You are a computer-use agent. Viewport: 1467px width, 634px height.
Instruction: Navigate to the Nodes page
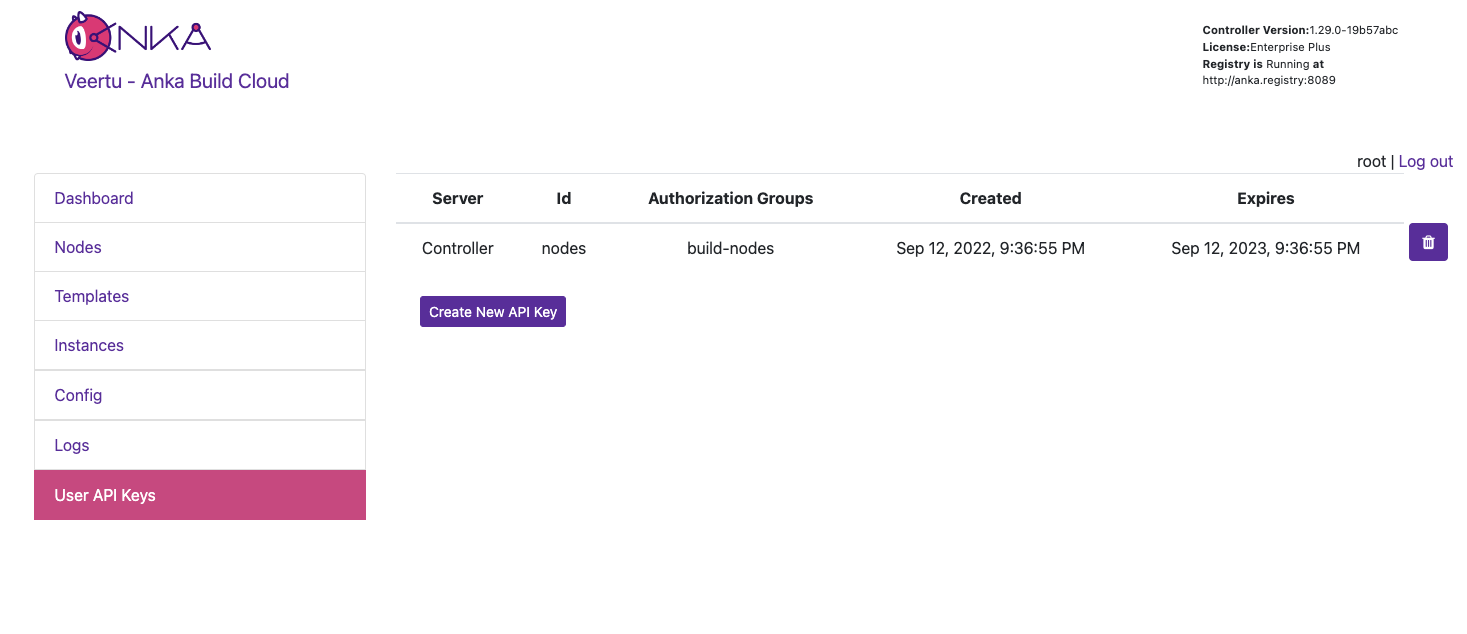77,247
